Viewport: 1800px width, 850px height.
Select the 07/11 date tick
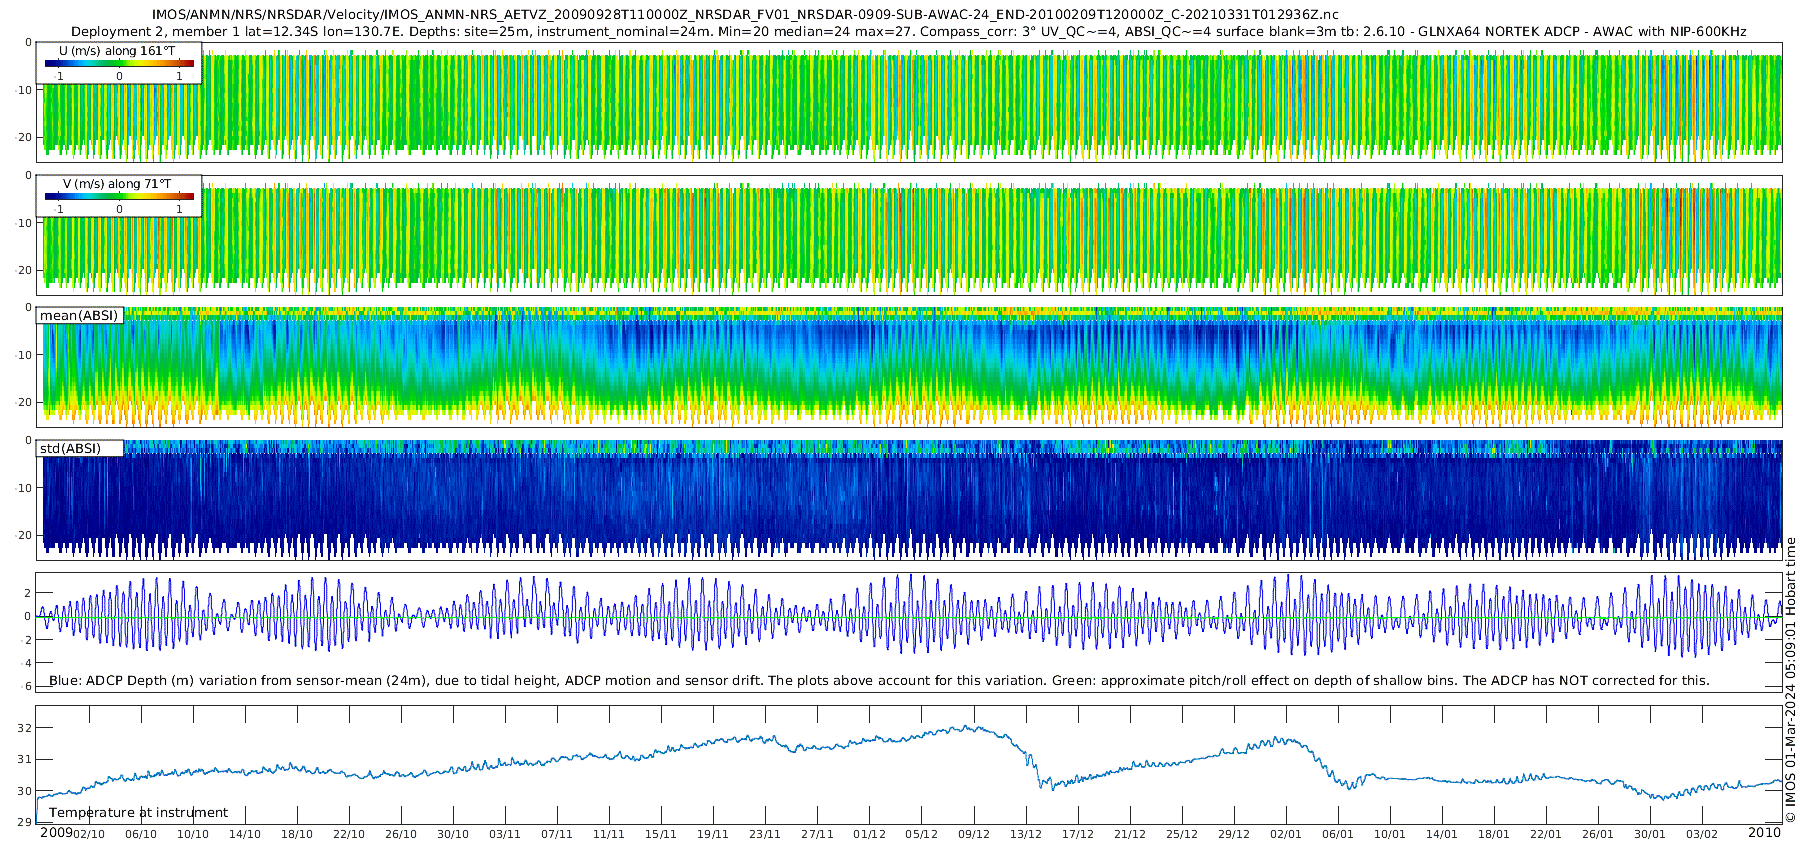pos(557,834)
